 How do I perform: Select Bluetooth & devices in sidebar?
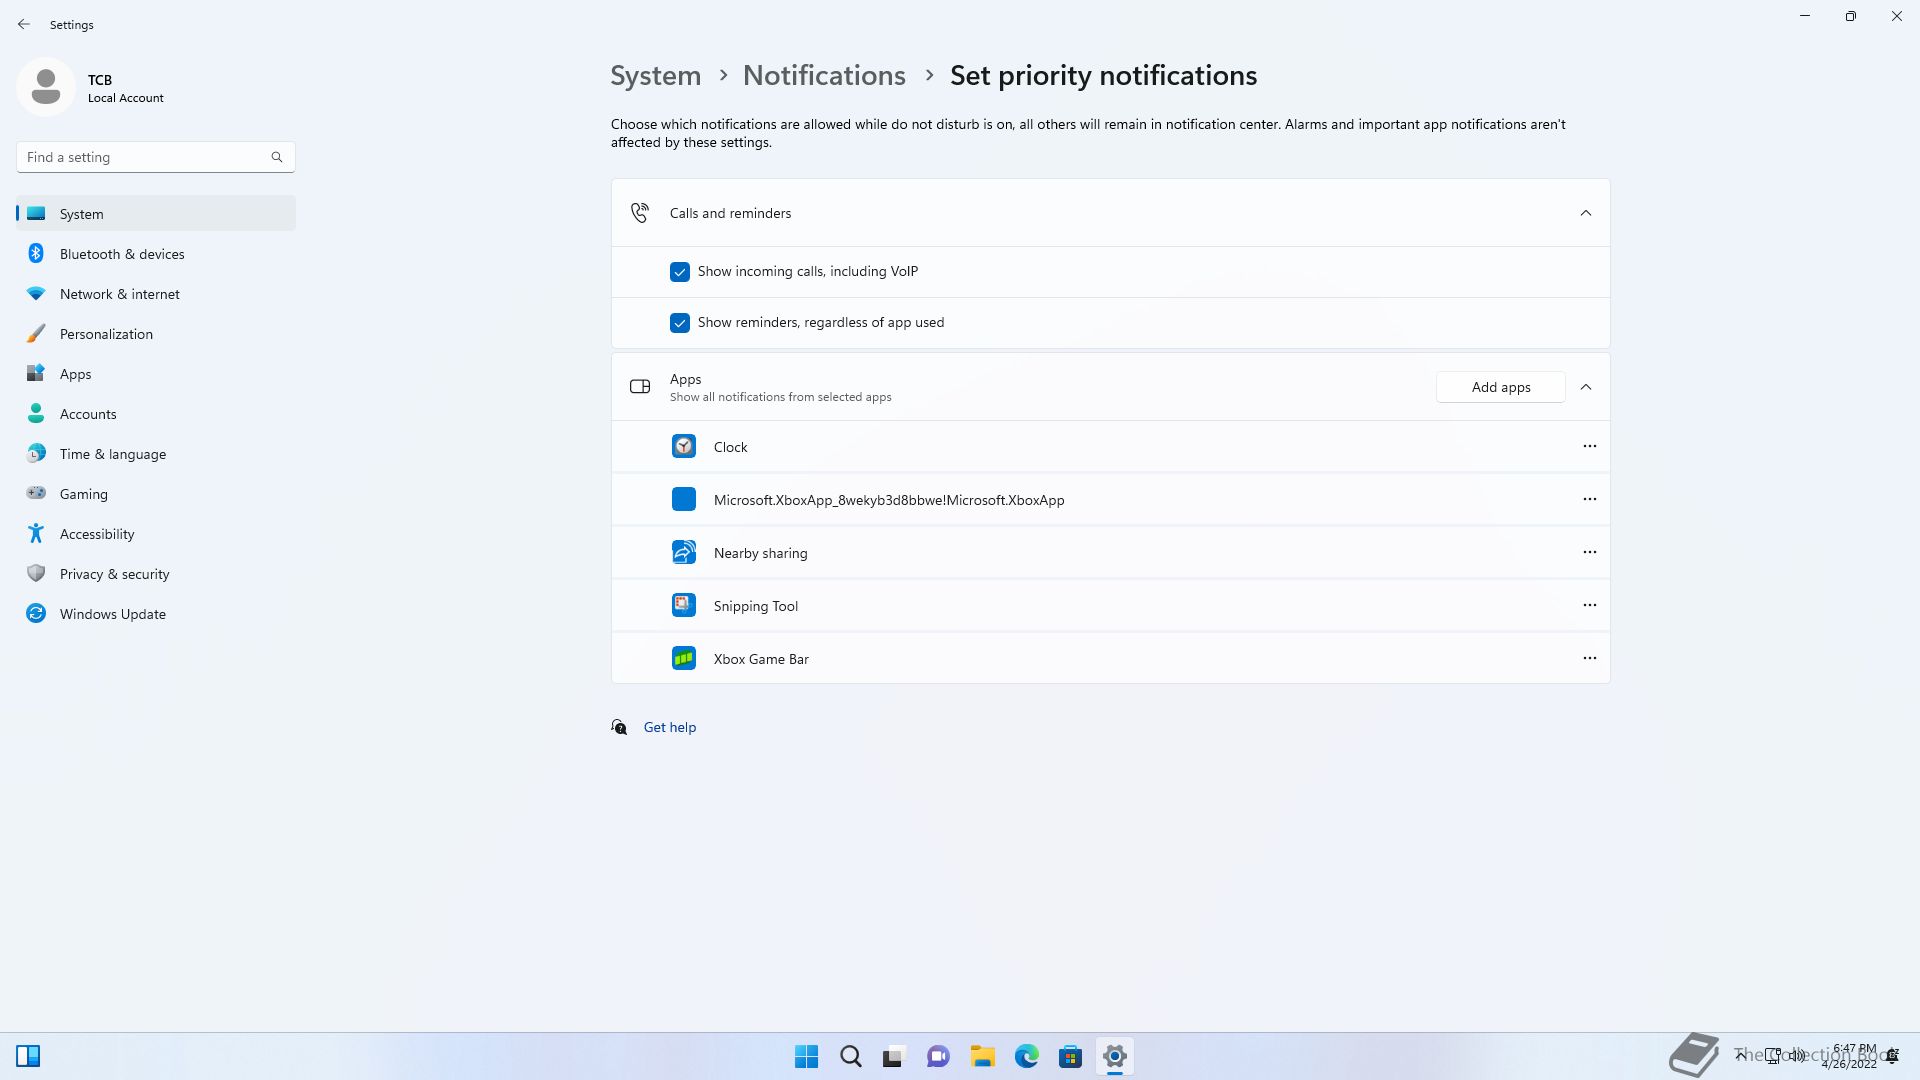[122, 254]
